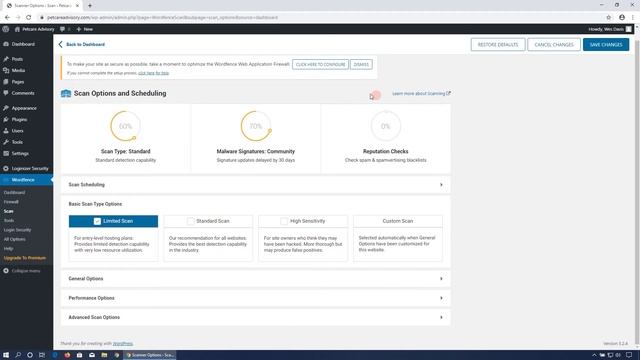Open Wordfence All Options submenu
The width and height of the screenshot is (640, 360).
15,240
